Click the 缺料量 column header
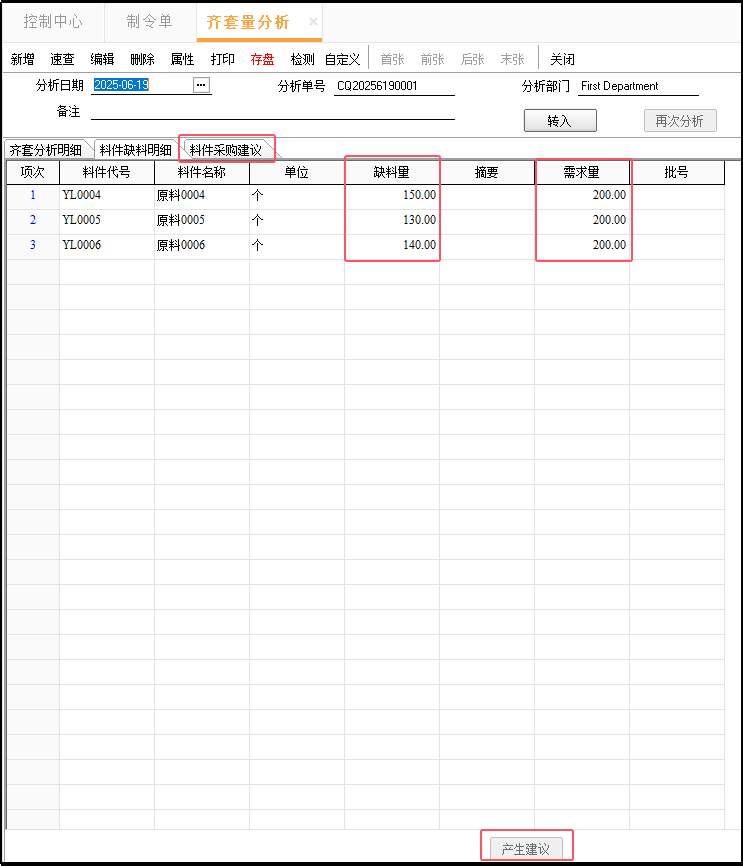Image resolution: width=743 pixels, height=866 pixels. 391,172
